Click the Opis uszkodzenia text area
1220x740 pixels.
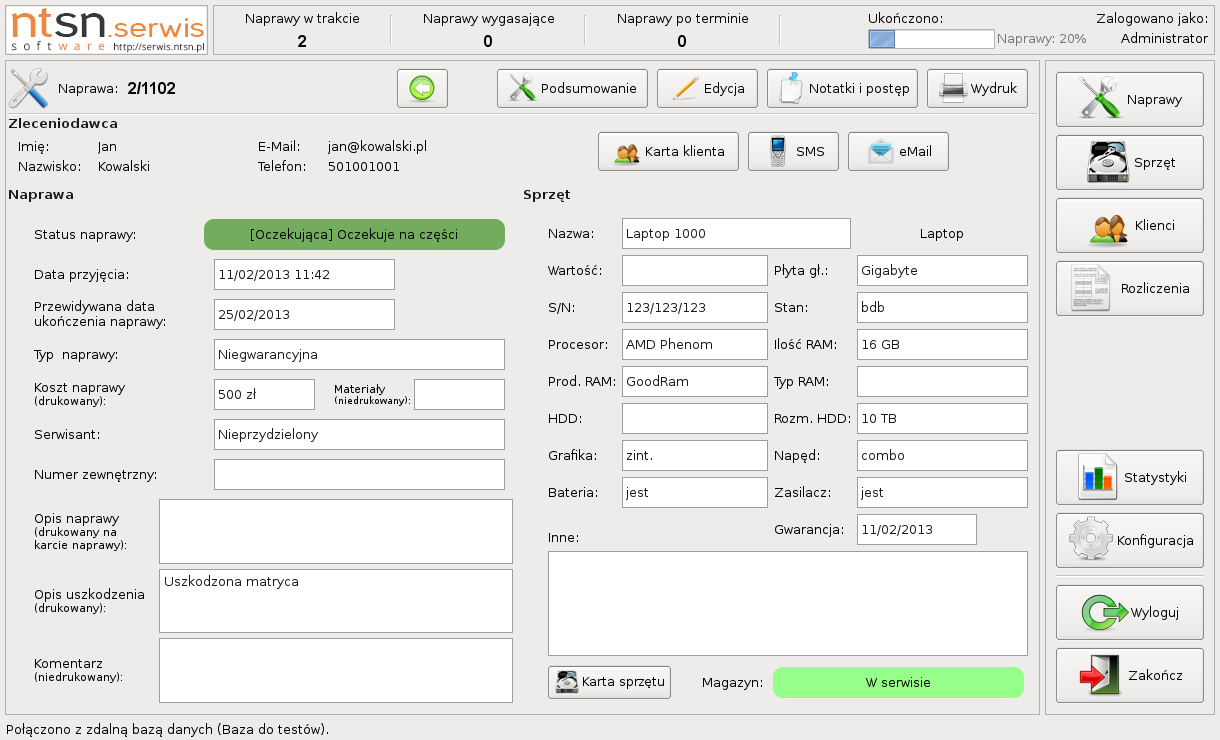[336, 601]
